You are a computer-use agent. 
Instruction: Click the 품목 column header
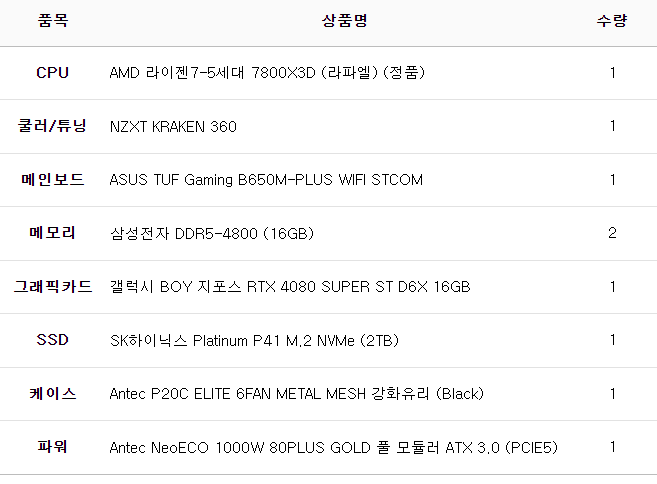click(x=53, y=20)
